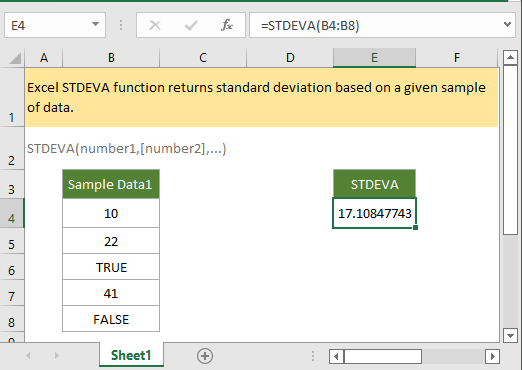Select column C header
The height and width of the screenshot is (370, 522).
pyautogui.click(x=203, y=58)
